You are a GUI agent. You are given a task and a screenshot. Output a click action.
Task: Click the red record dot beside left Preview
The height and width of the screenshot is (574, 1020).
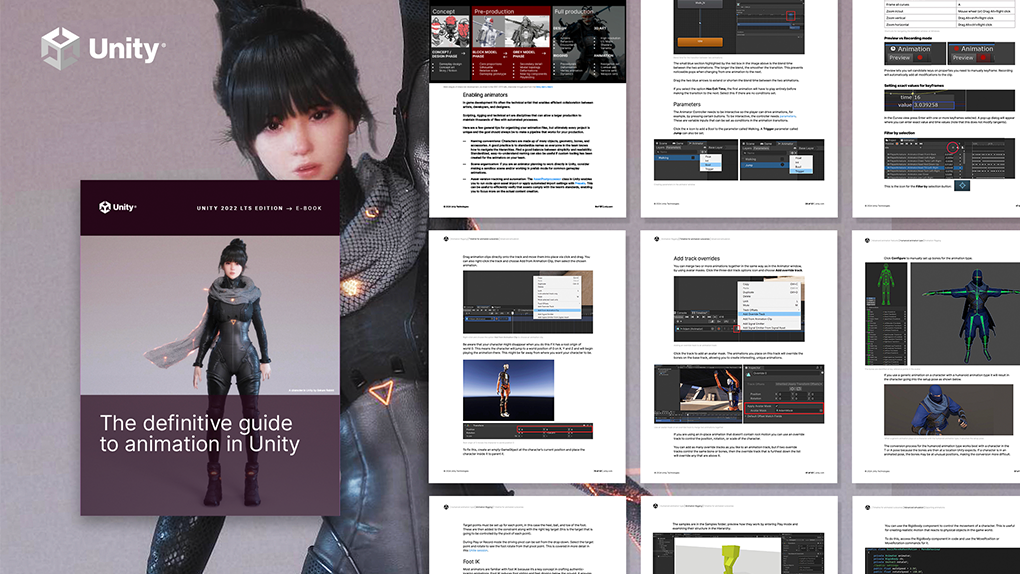coord(920,57)
